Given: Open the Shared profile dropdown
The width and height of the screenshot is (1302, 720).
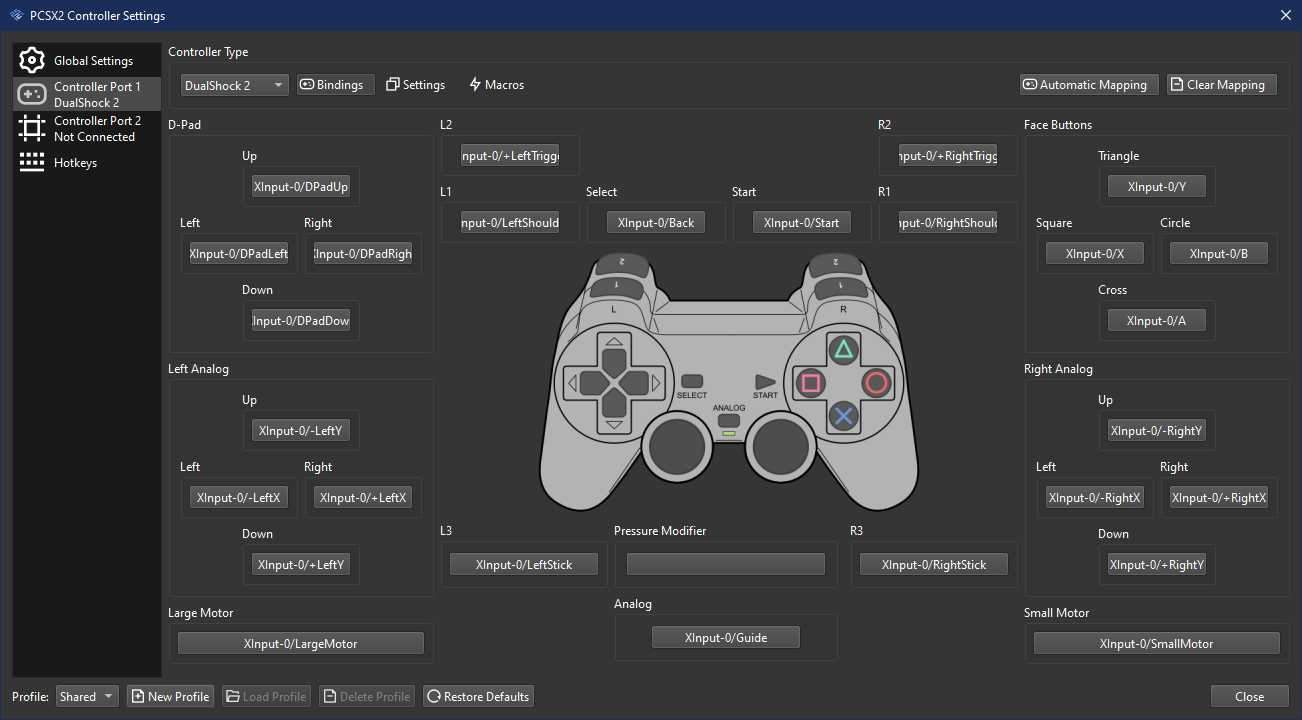Looking at the screenshot, I should coord(87,696).
